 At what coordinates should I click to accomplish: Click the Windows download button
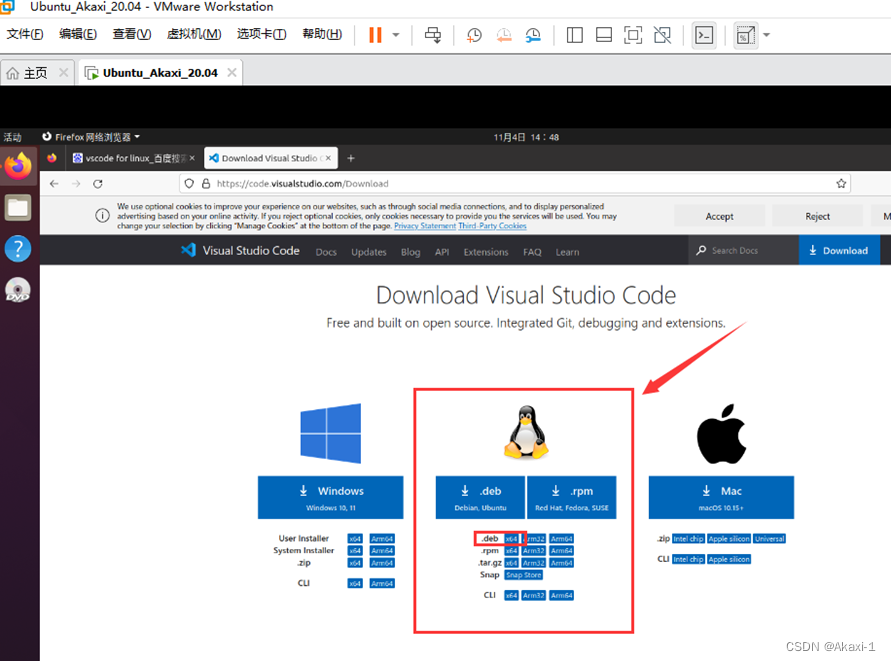(331, 497)
